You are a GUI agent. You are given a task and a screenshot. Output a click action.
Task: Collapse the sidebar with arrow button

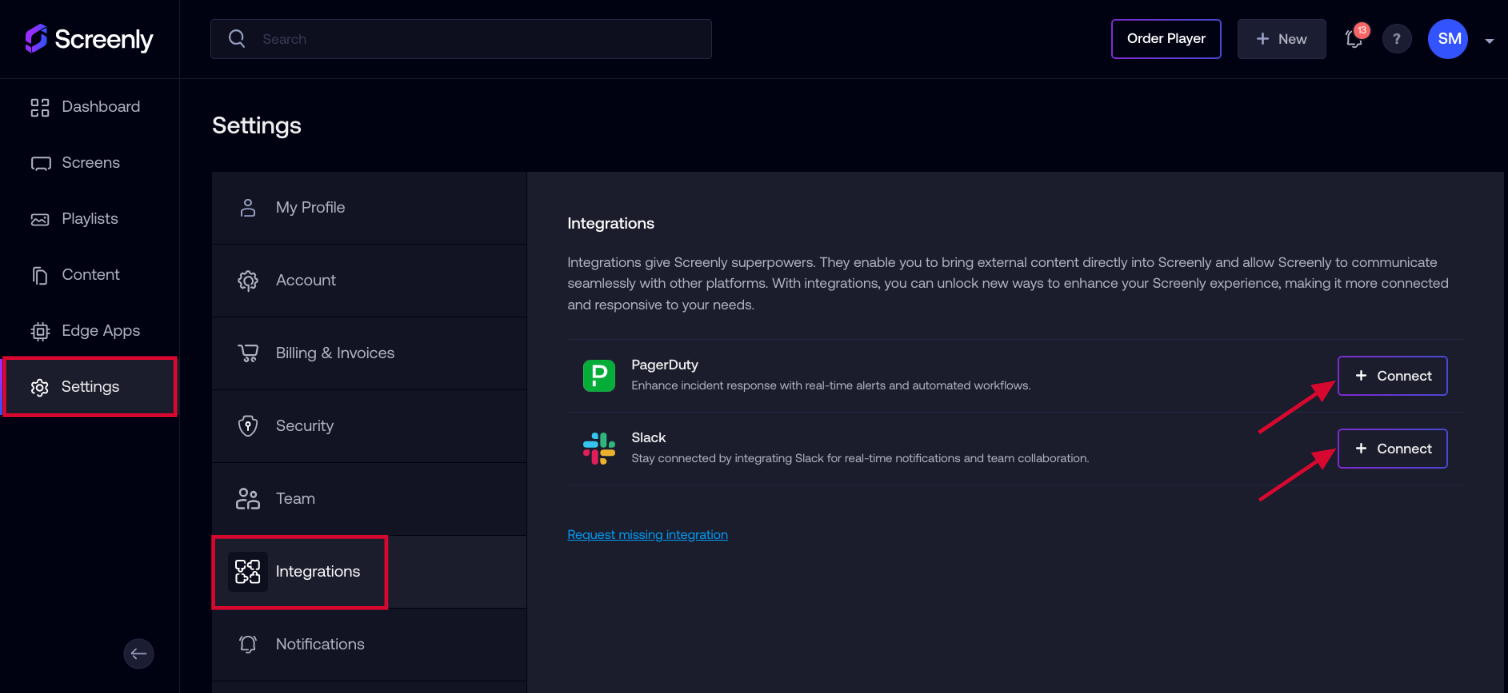coord(138,654)
